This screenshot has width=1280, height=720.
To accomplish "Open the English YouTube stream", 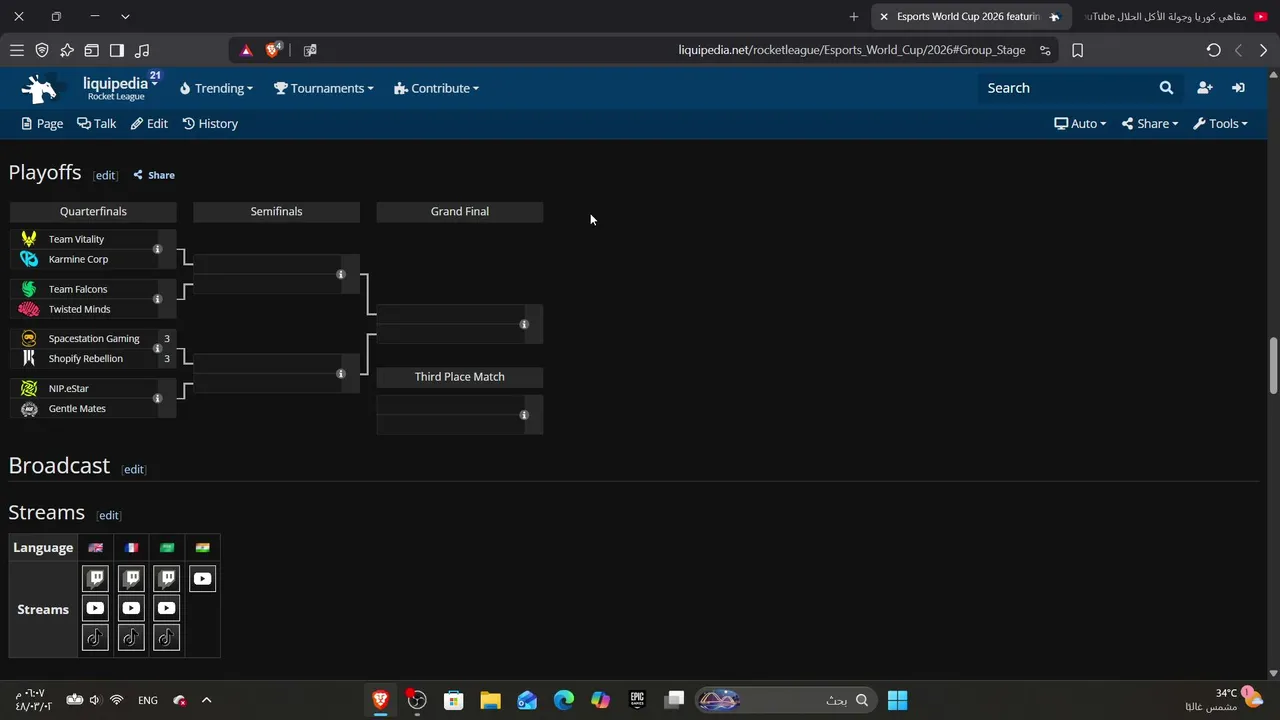I will 95,608.
